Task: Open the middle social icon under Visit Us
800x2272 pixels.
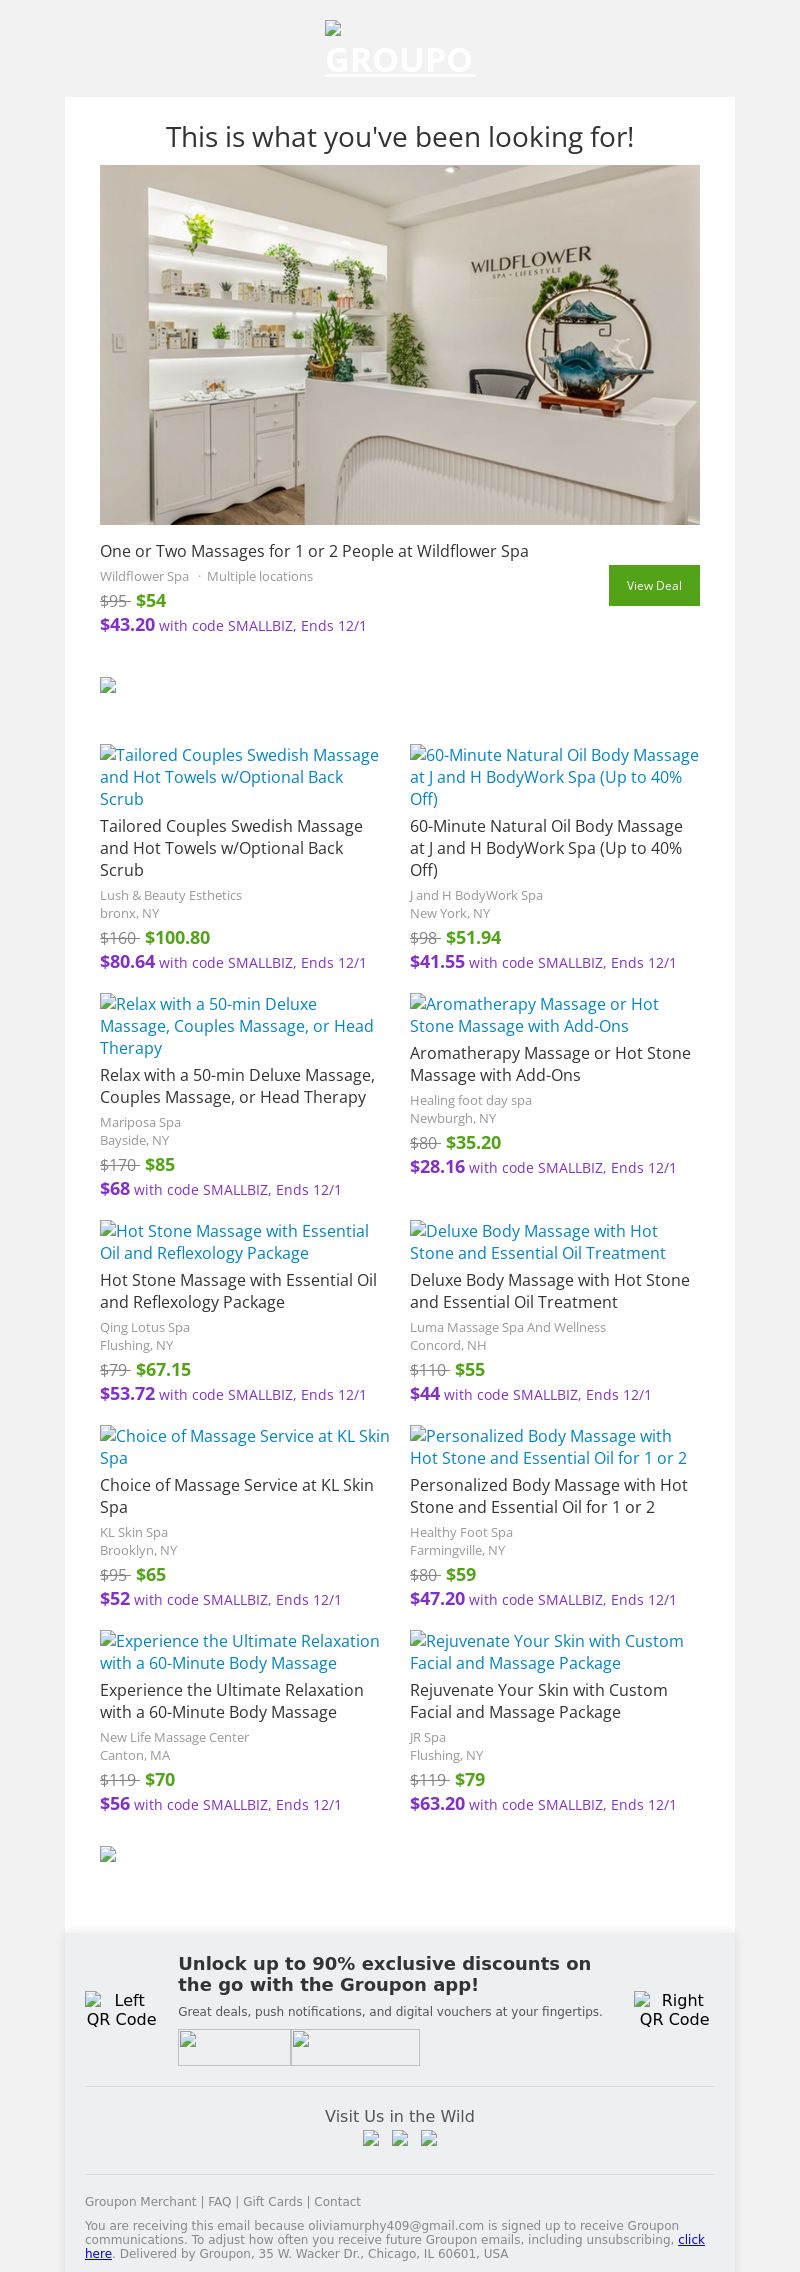Action: (400, 2139)
